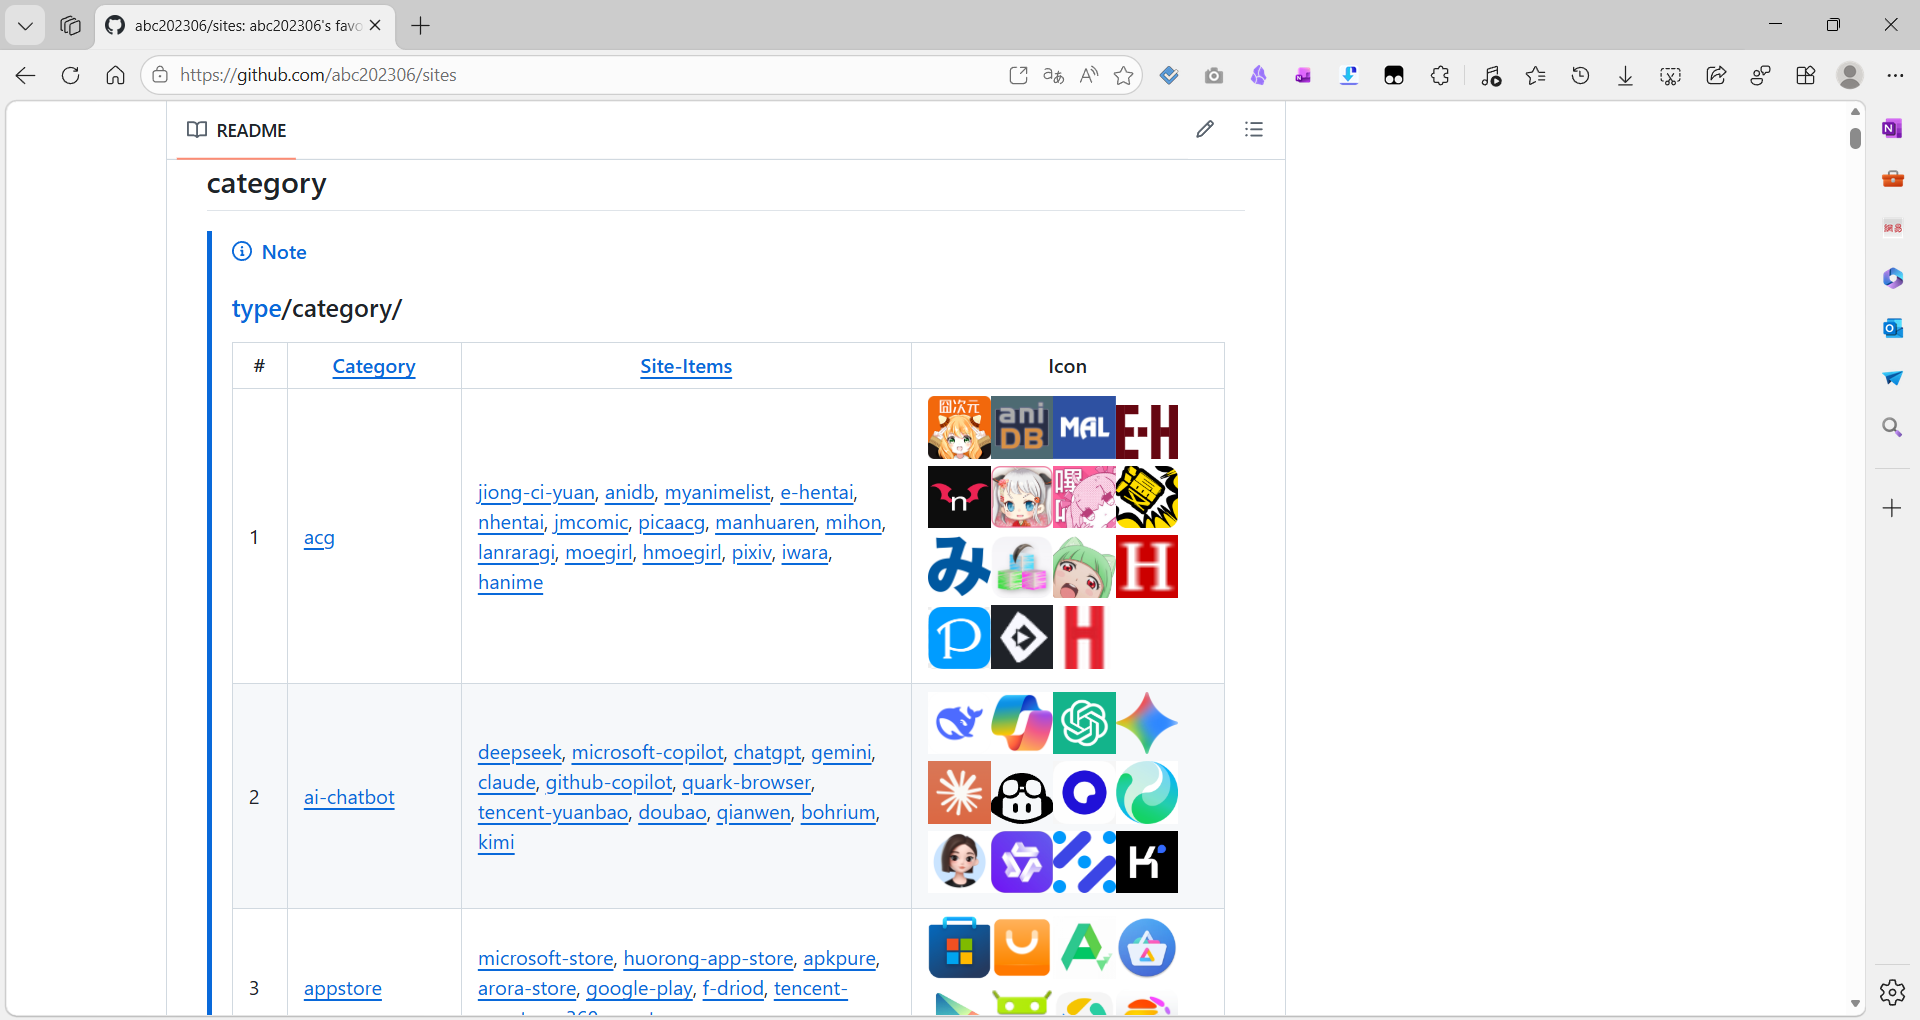The width and height of the screenshot is (1920, 1020).
Task: Click the Microsoft Store icon in table
Action: coord(958,948)
